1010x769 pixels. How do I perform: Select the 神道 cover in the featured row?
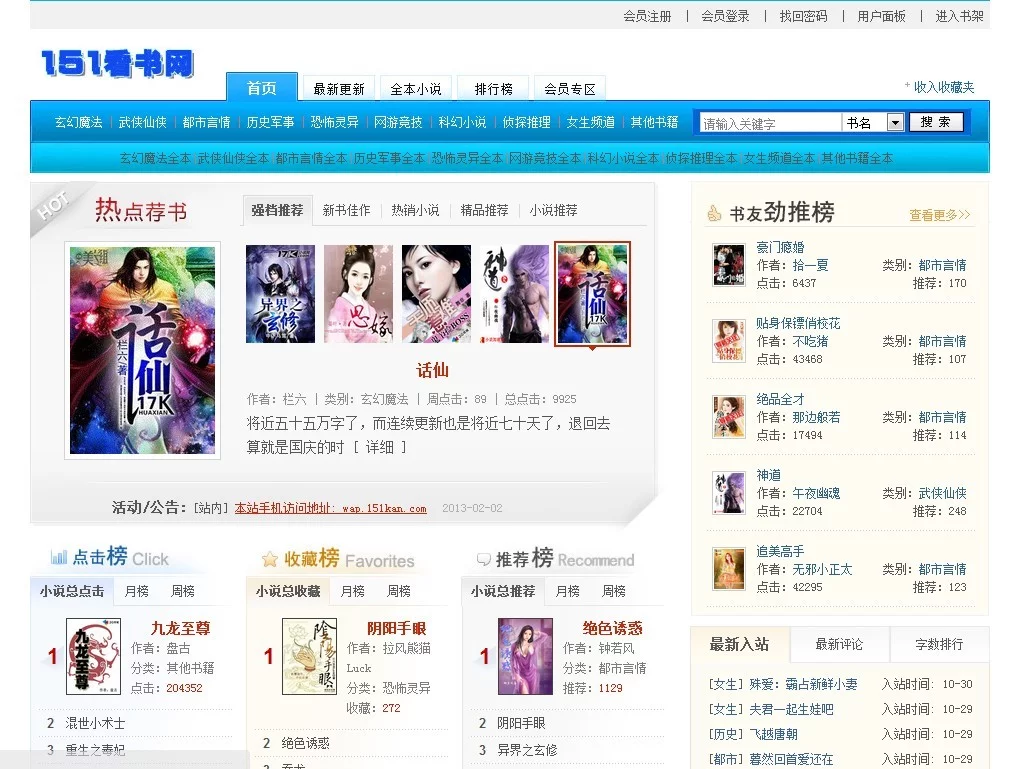pyautogui.click(x=514, y=294)
